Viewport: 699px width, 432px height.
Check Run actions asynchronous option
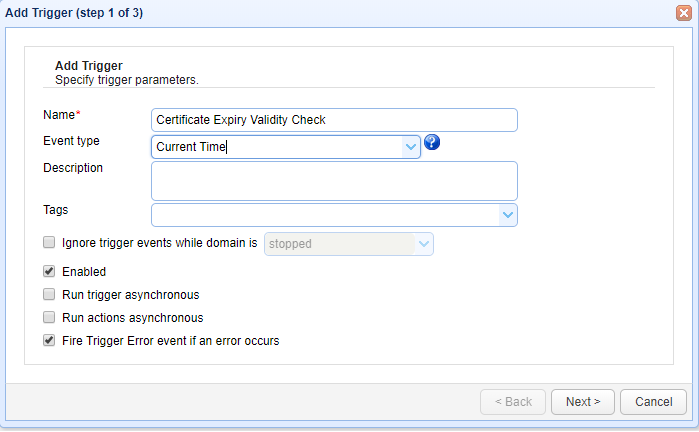(50, 318)
